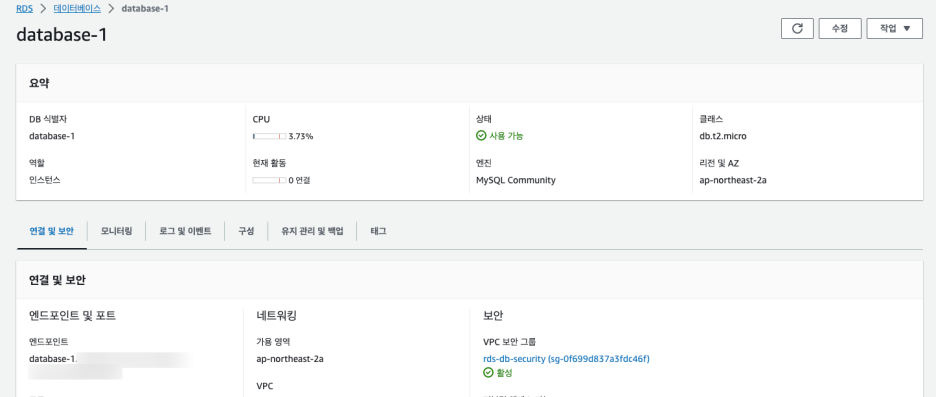The image size is (936, 397).
Task: Click the 인스턴스 role value
Action: (x=45, y=180)
